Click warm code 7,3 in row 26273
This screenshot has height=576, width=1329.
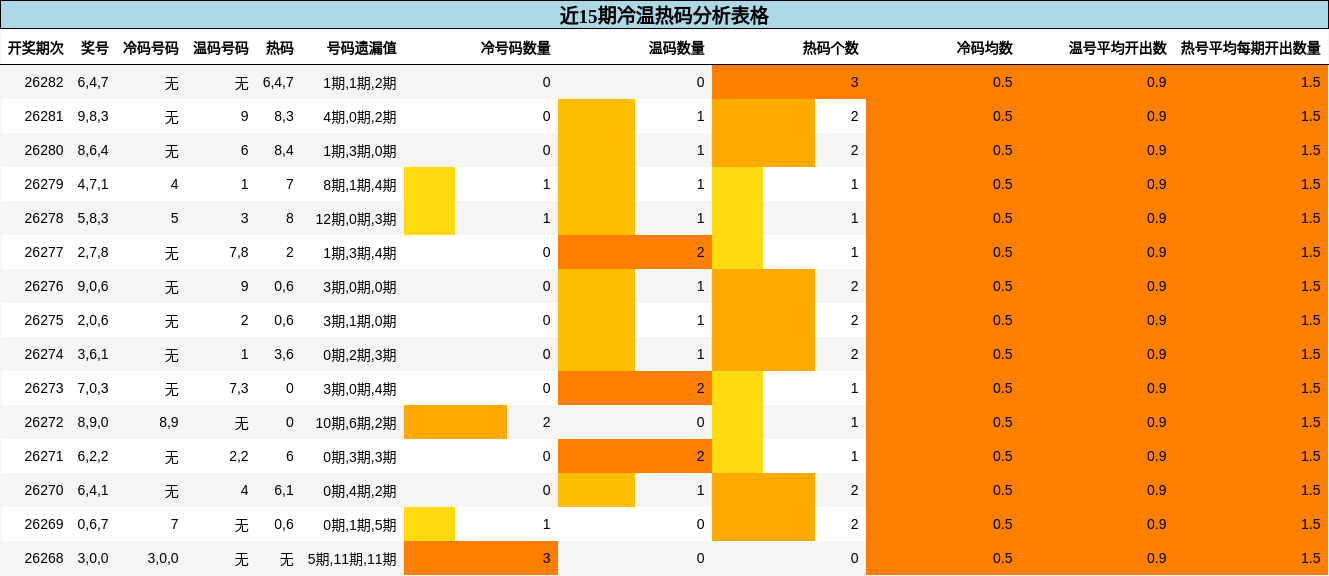(x=239, y=388)
